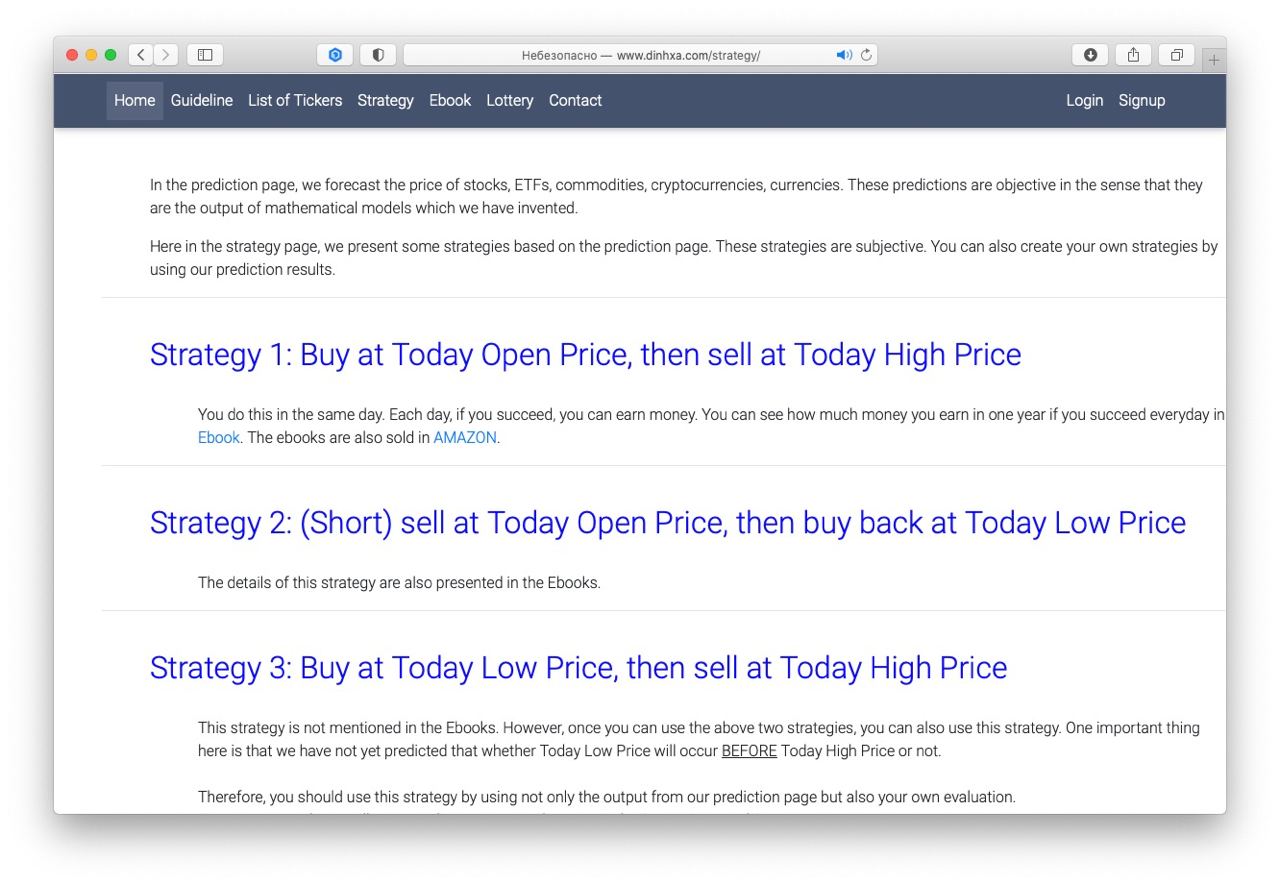The image size is (1280, 885).
Task: Click the blue hexagon extension icon
Action: point(335,55)
